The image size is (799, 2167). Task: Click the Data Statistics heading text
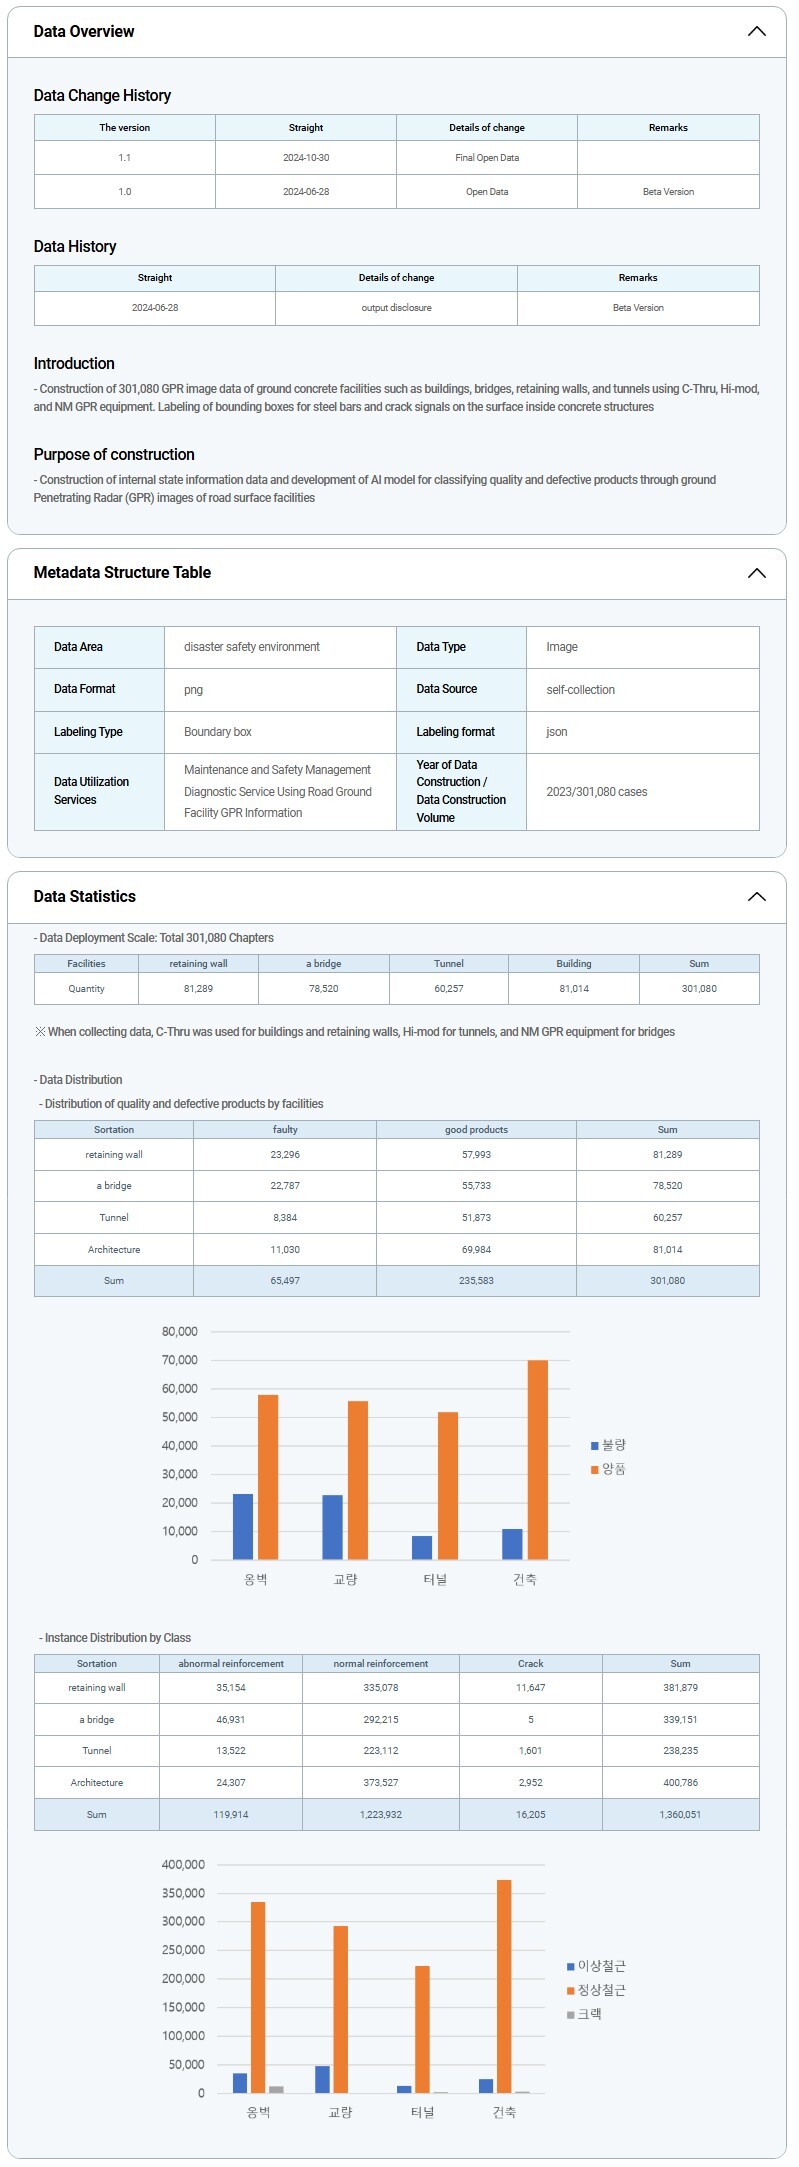click(x=85, y=897)
